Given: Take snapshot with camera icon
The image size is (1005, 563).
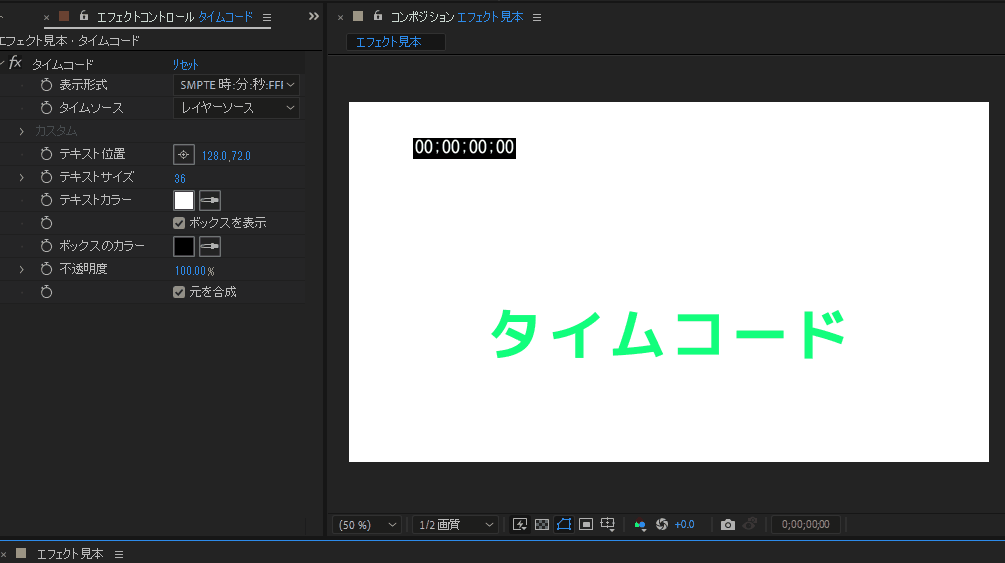Looking at the screenshot, I should (727, 525).
